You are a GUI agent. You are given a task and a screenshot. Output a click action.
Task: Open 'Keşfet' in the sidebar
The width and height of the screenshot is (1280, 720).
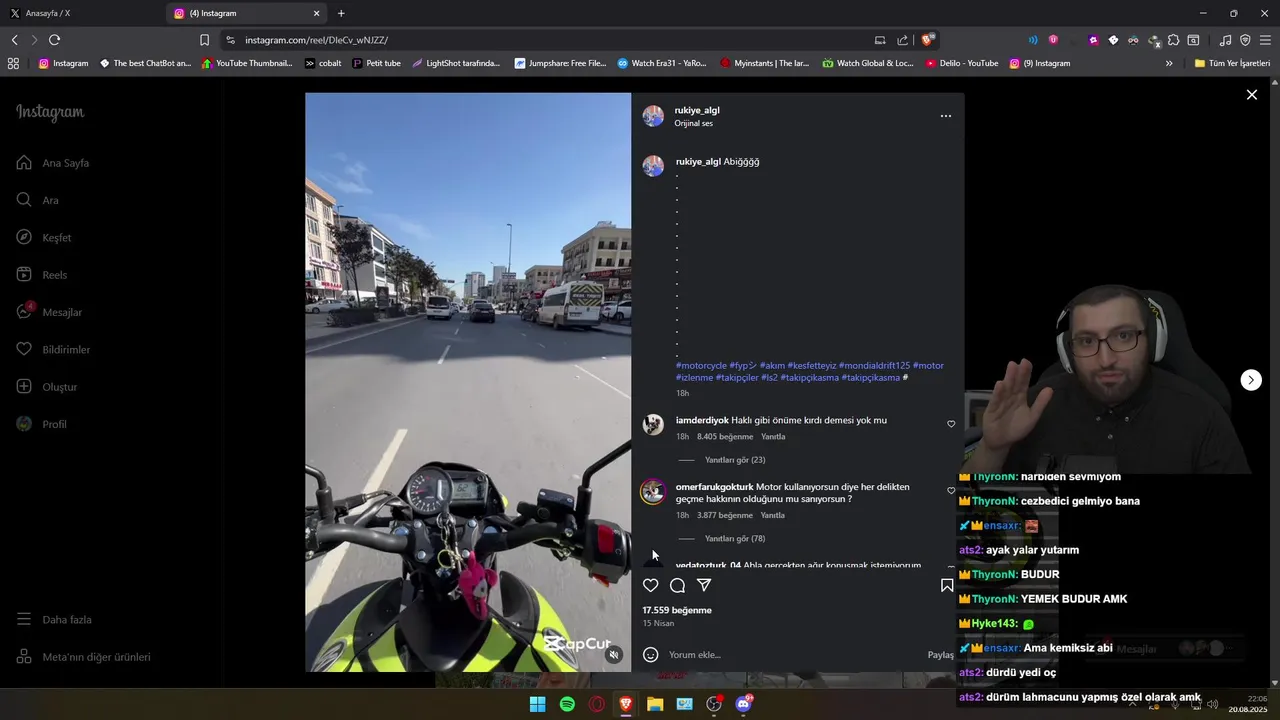tap(44, 238)
